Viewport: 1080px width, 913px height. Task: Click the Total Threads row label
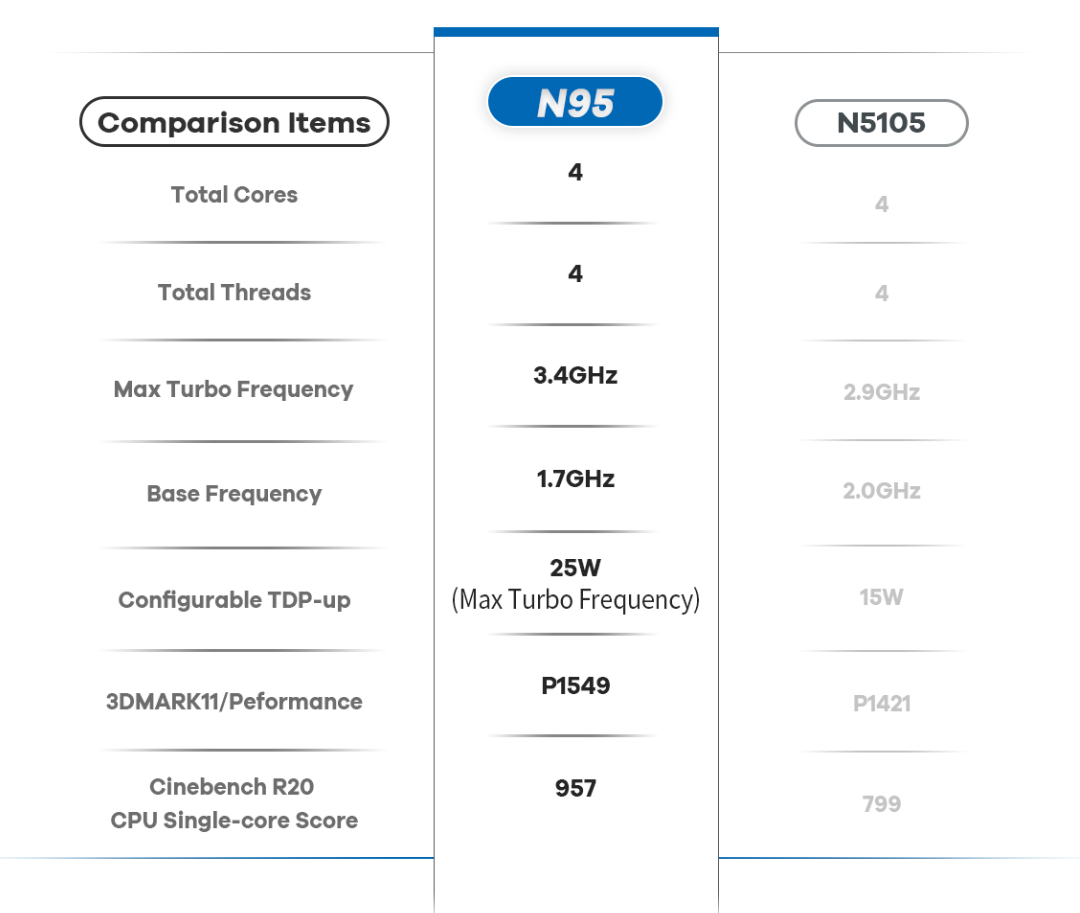(x=234, y=293)
